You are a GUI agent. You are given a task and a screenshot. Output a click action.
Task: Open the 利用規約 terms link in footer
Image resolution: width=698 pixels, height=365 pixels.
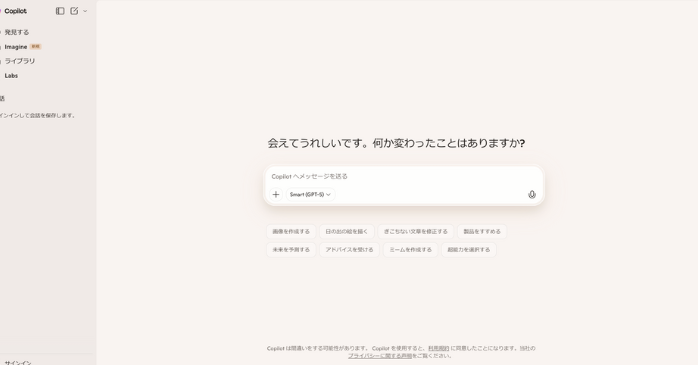click(x=438, y=349)
